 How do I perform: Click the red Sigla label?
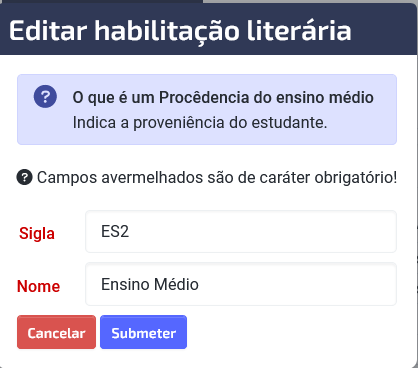[x=37, y=233]
